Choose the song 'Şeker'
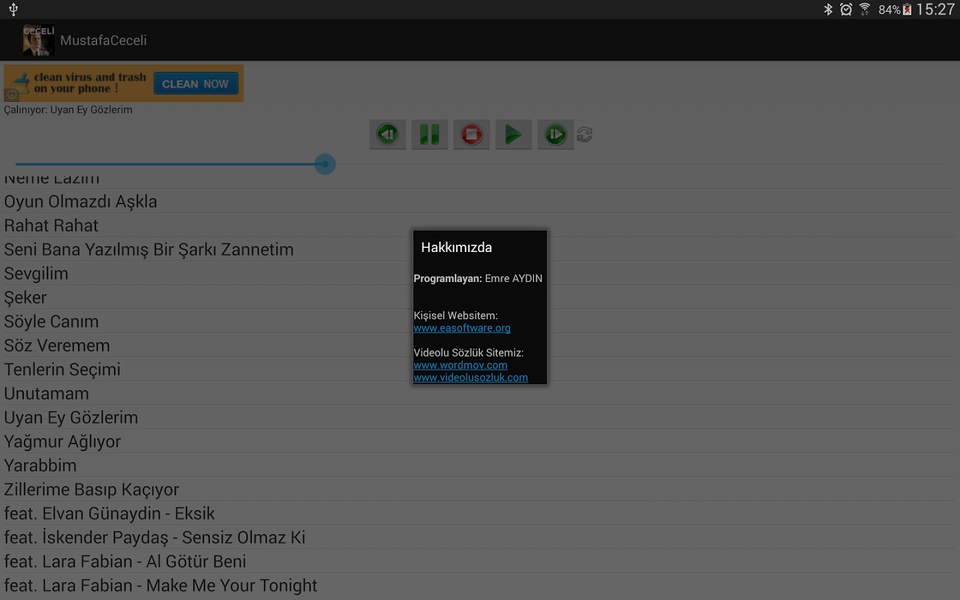This screenshot has height=600, width=960. point(480,298)
